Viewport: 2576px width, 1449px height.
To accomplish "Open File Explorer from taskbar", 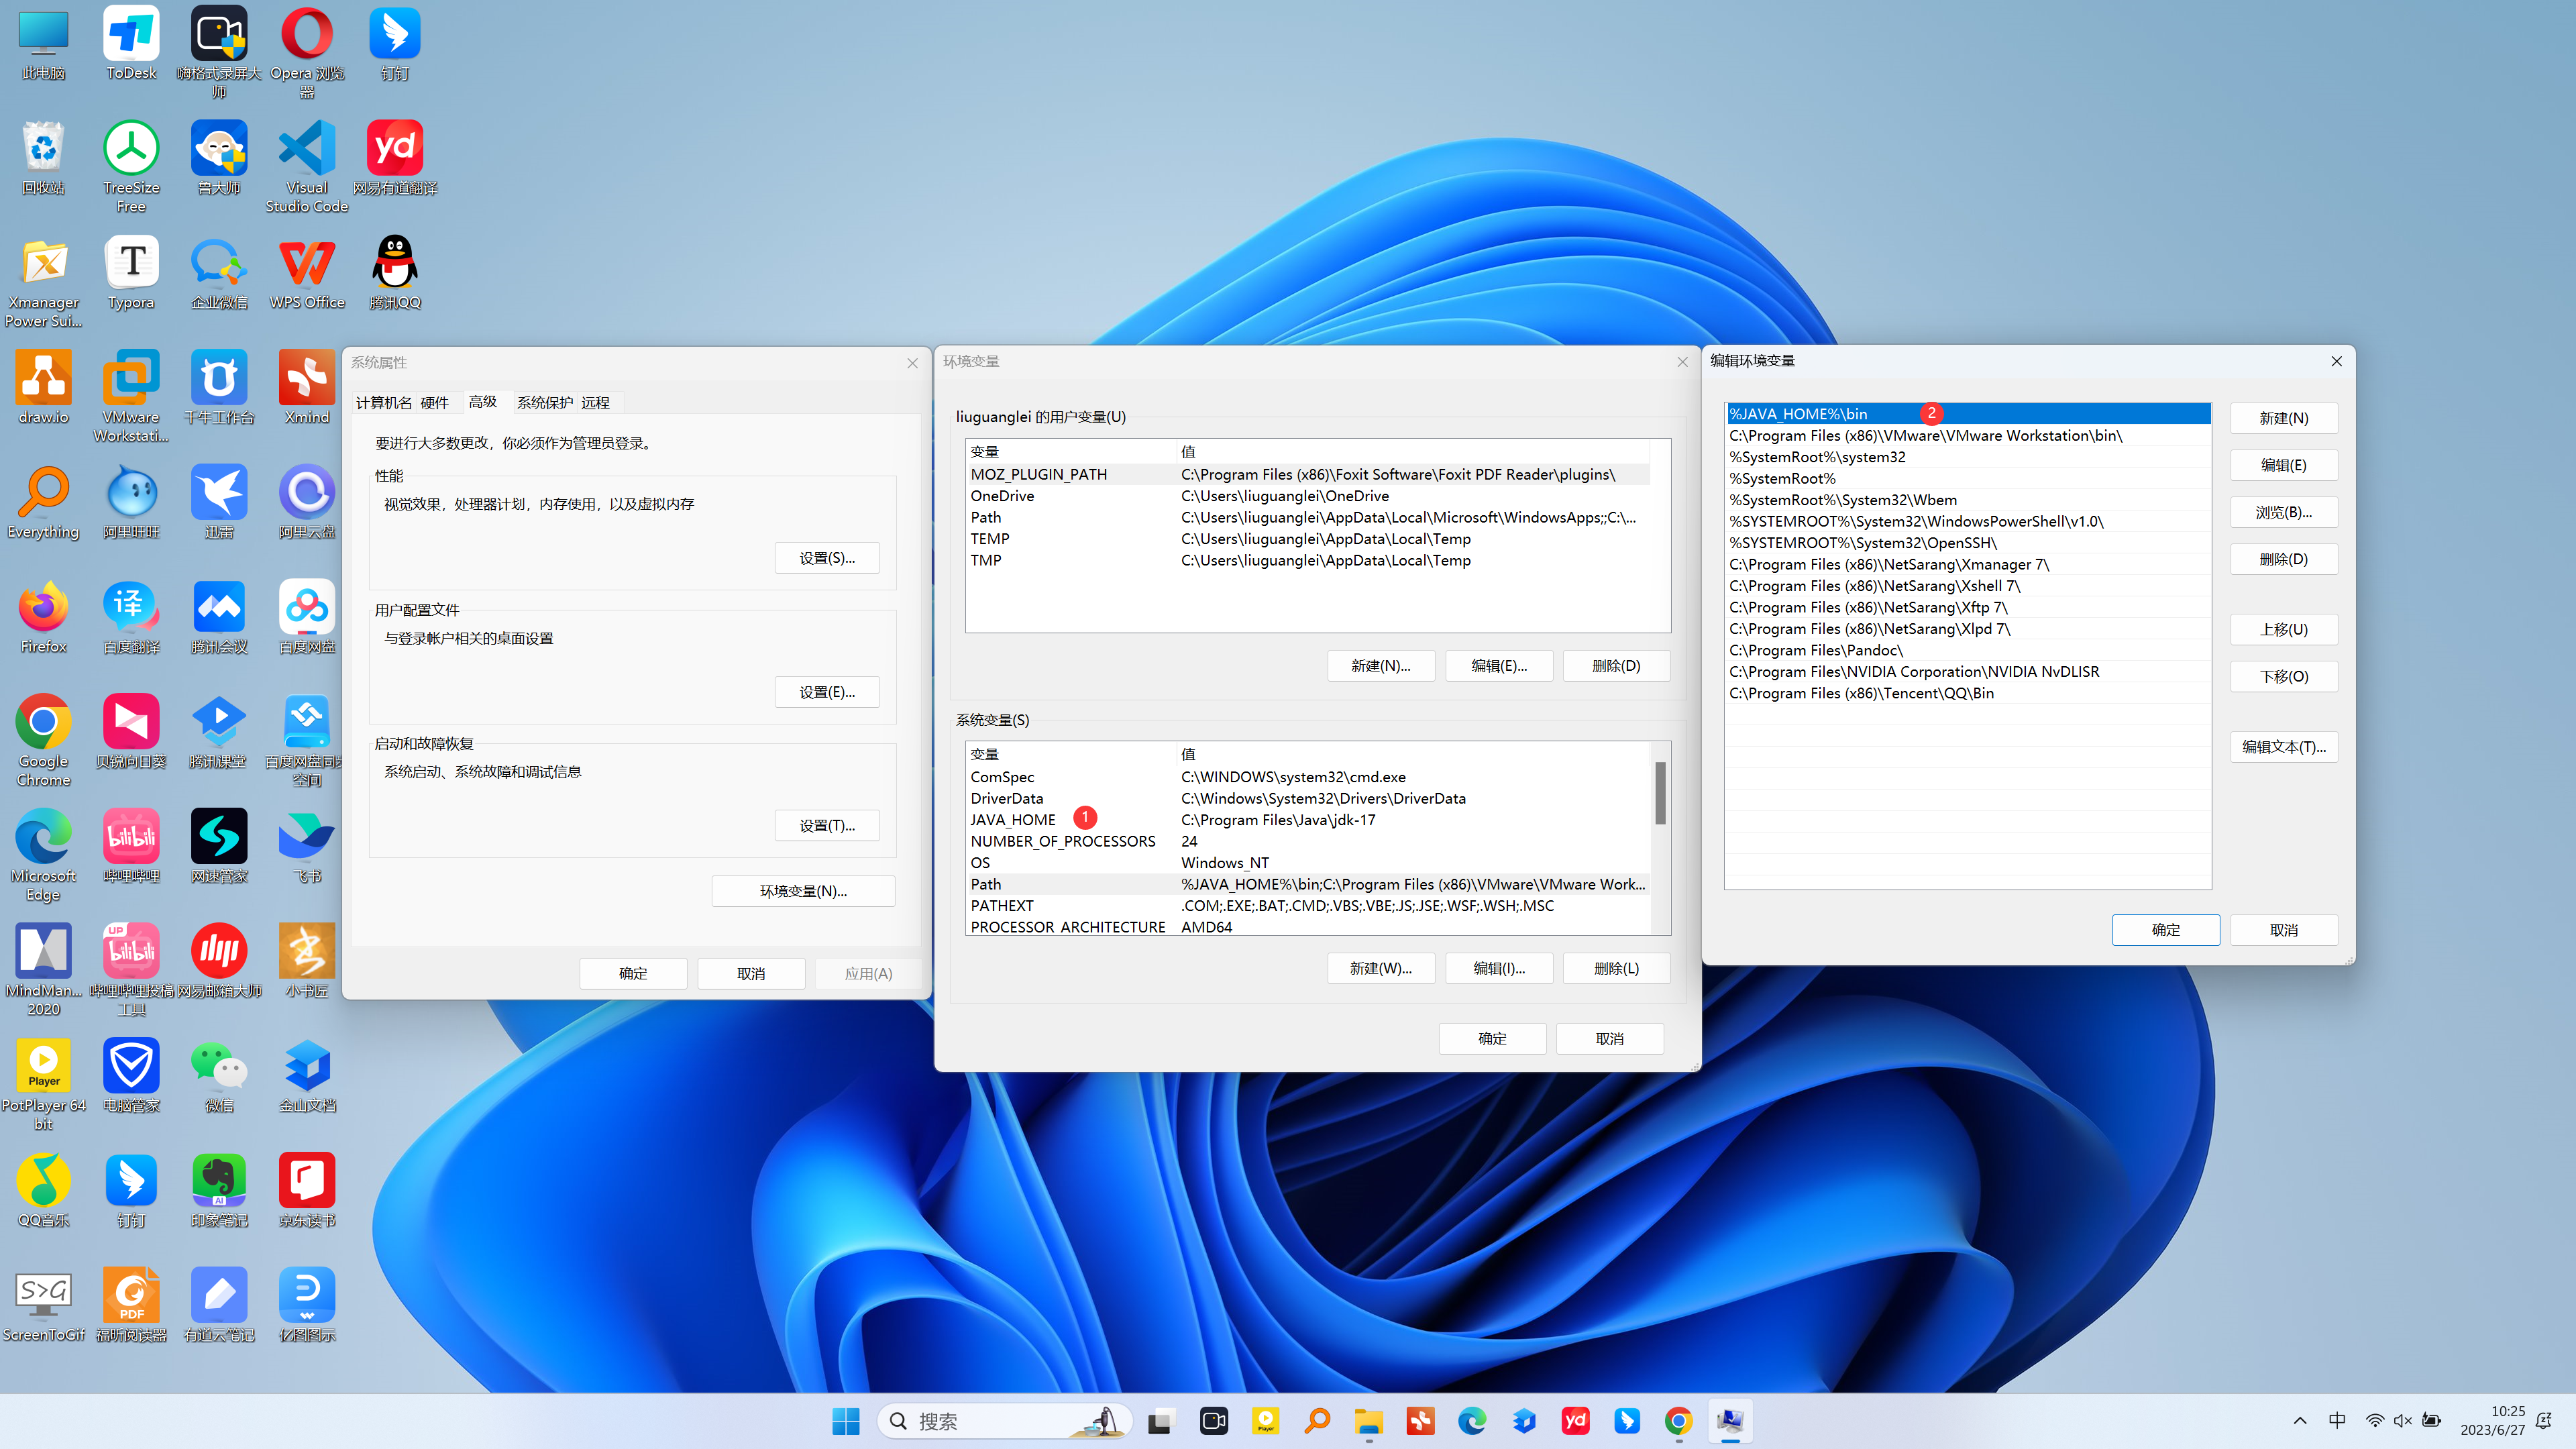I will click(x=1368, y=1421).
